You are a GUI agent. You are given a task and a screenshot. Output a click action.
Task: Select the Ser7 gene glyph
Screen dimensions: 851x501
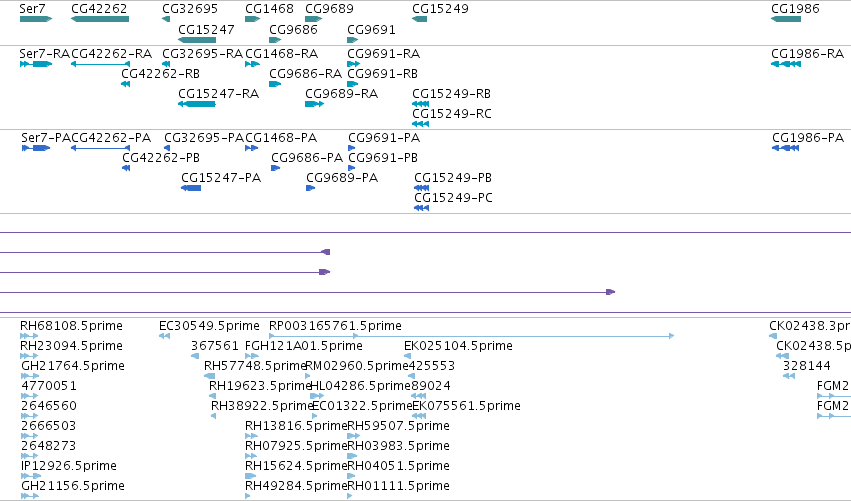tap(36, 19)
